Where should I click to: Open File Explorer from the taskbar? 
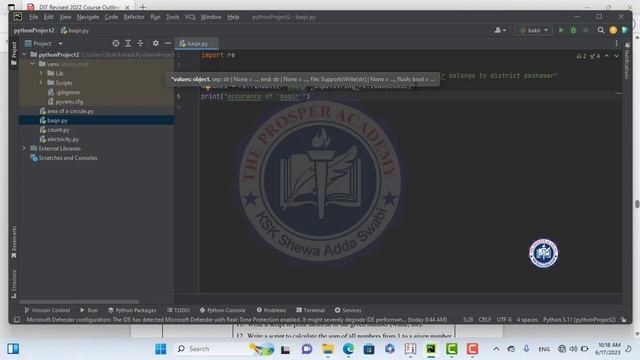327,349
